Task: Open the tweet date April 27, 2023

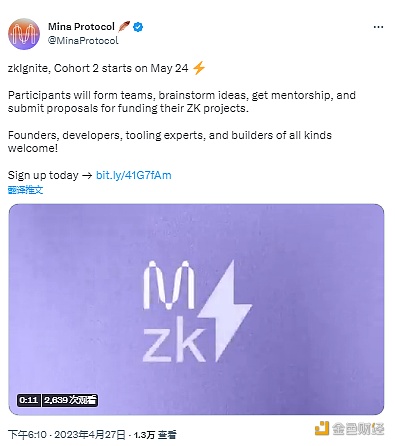Action: [x=90, y=435]
